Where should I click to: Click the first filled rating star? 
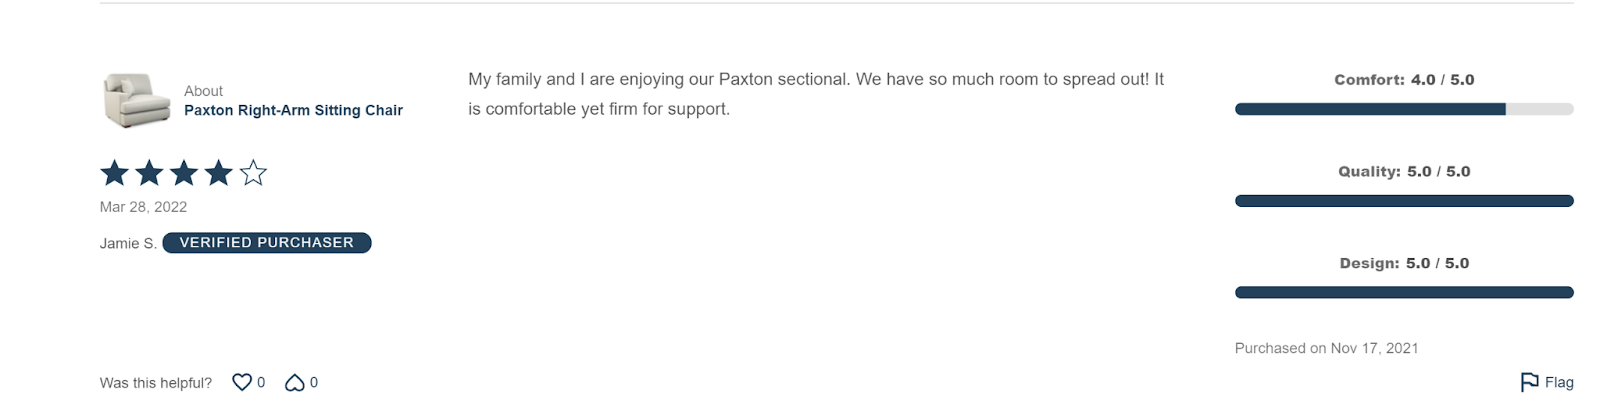[x=115, y=173]
